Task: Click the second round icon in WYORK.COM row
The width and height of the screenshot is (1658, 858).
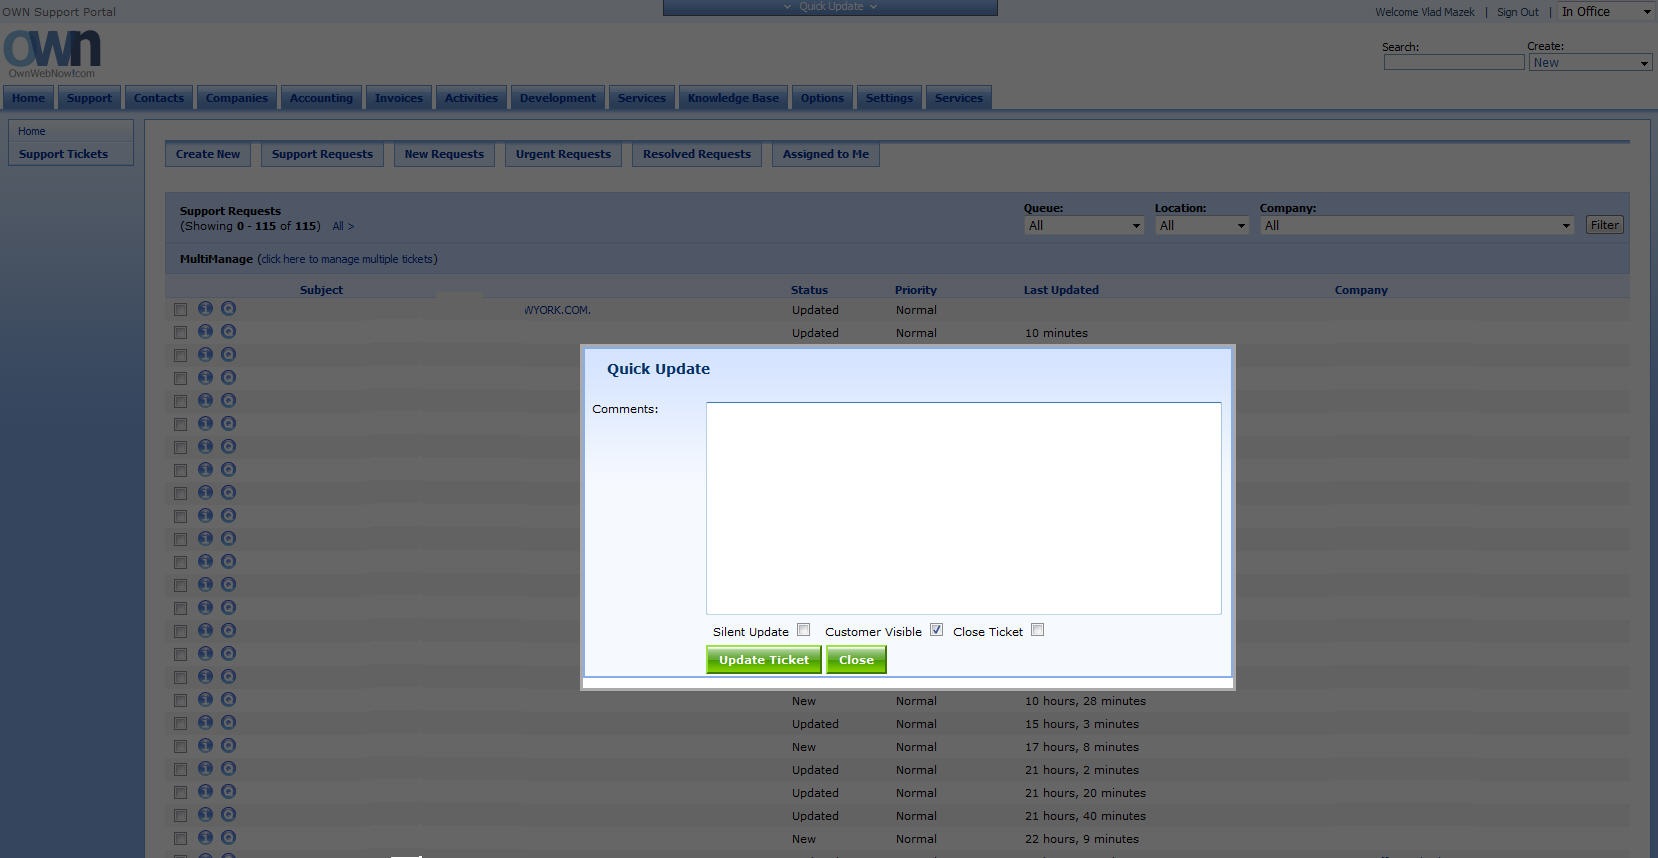Action: point(228,309)
